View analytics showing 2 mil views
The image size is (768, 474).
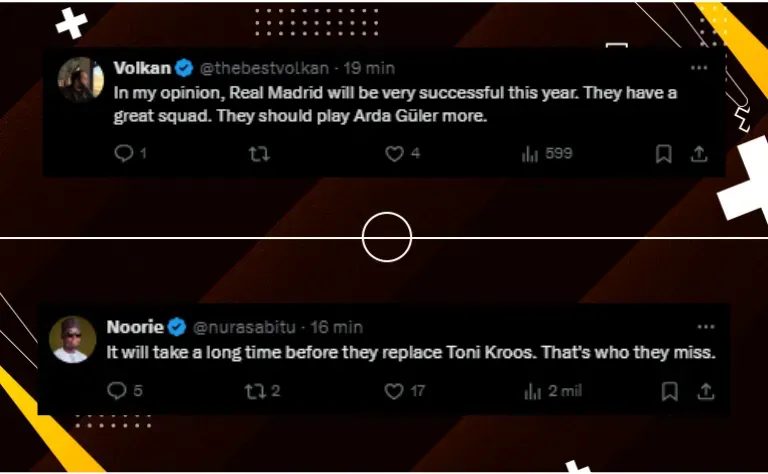coord(552,391)
